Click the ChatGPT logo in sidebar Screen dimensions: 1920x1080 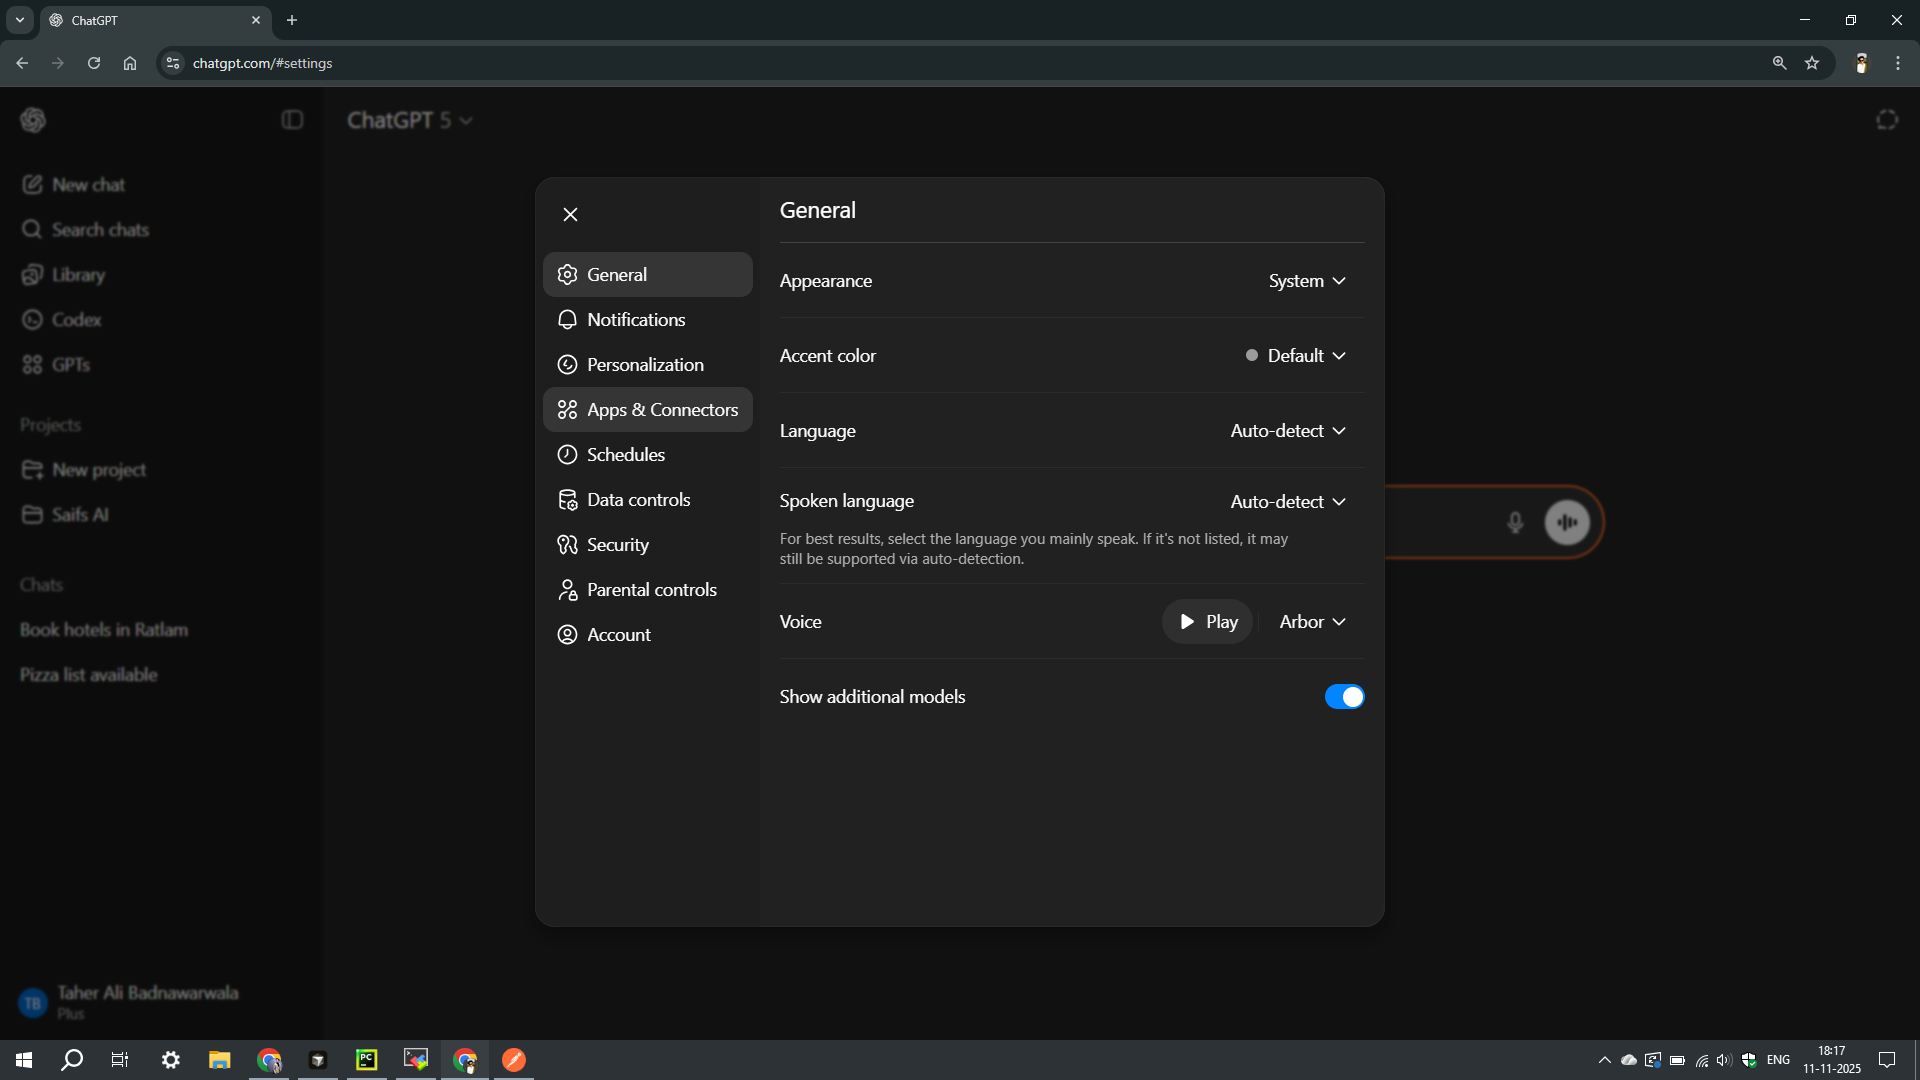click(33, 120)
